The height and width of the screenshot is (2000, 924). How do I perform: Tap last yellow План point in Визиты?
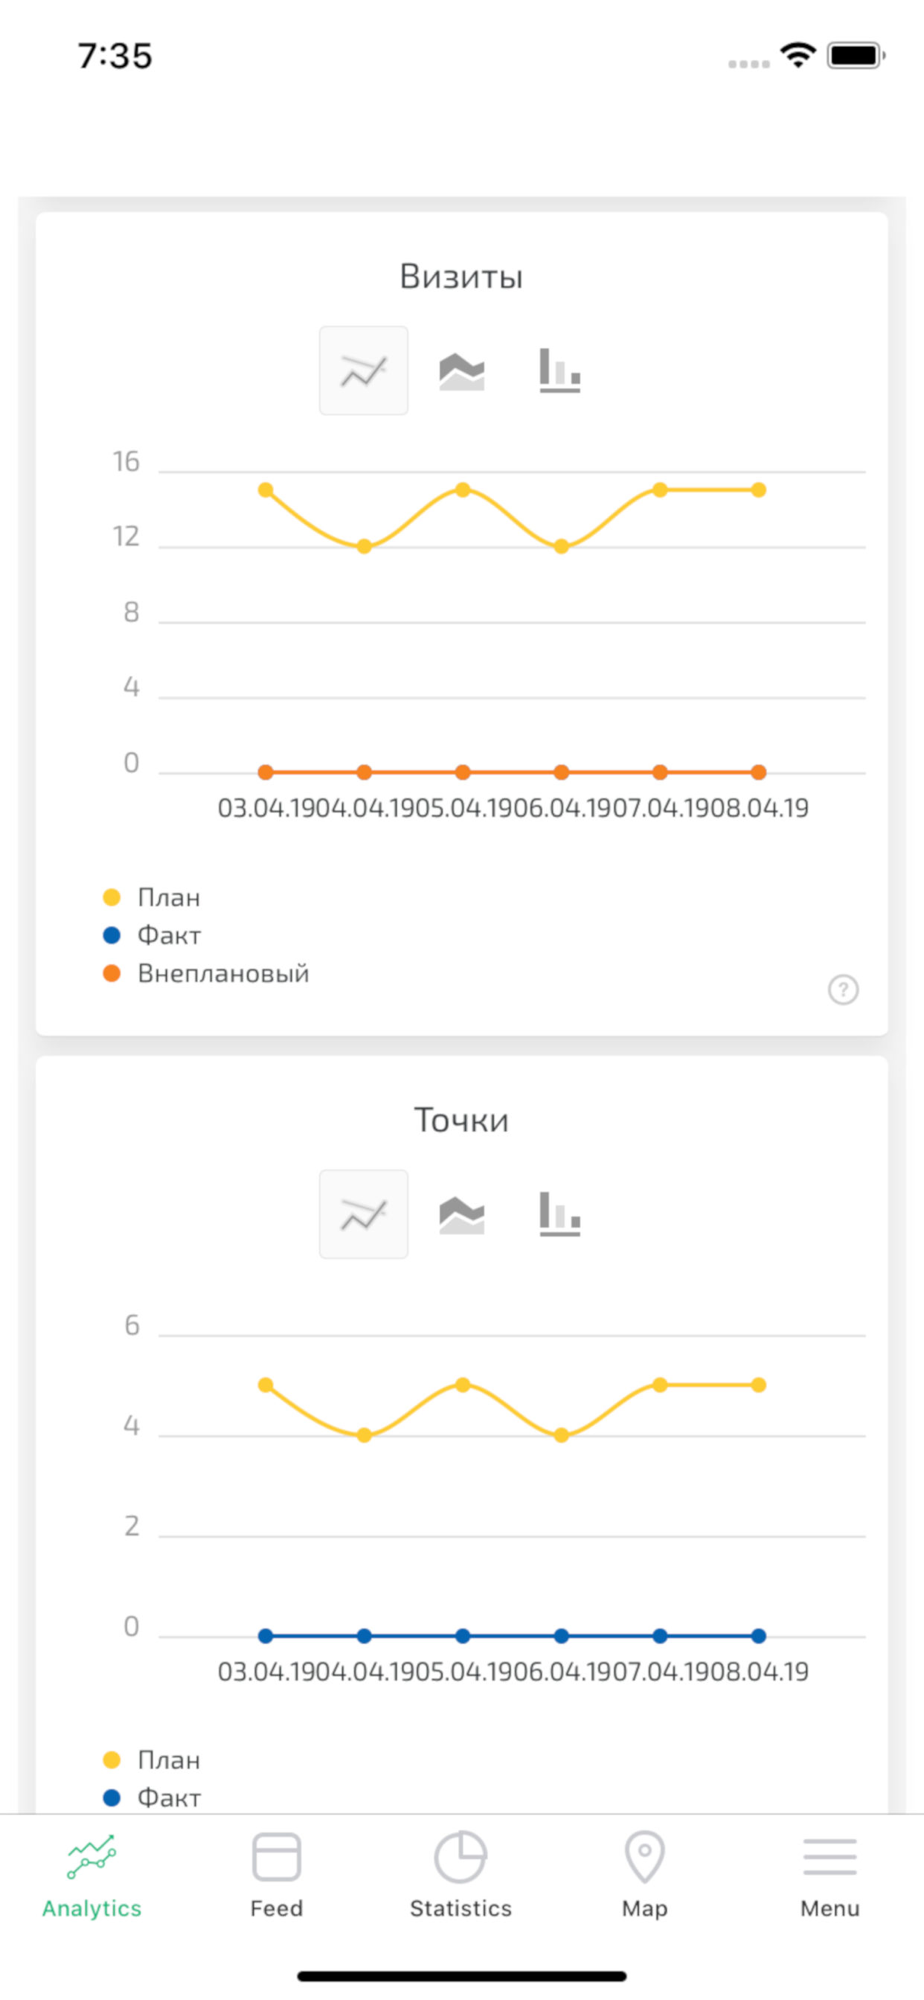tap(759, 490)
